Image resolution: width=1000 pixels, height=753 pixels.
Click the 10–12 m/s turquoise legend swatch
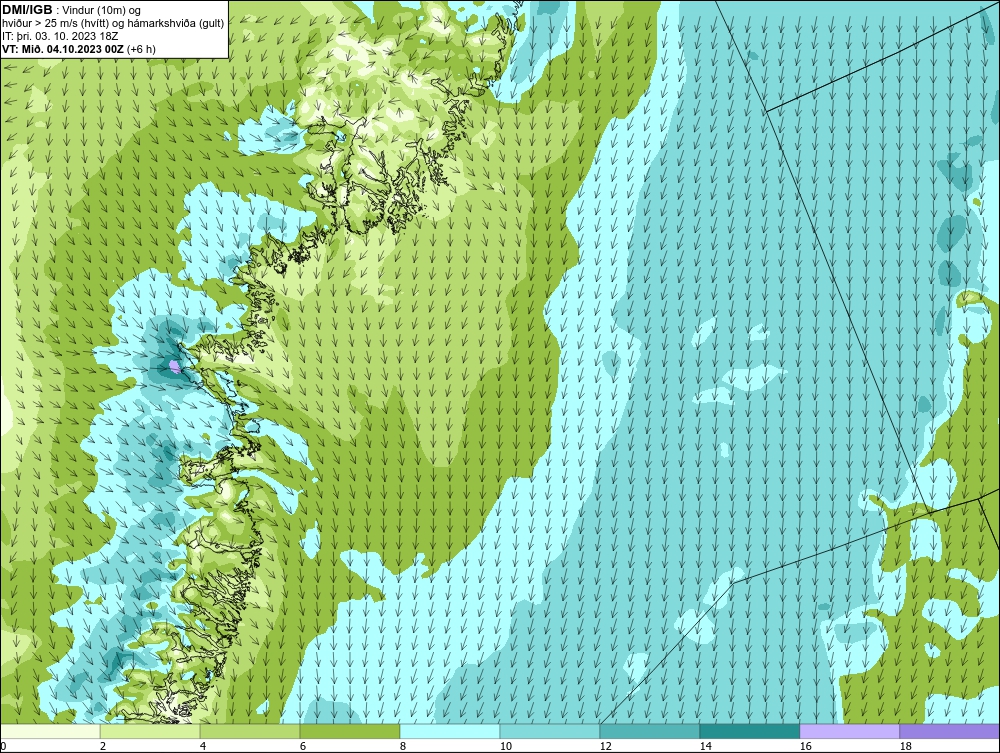coord(550,731)
